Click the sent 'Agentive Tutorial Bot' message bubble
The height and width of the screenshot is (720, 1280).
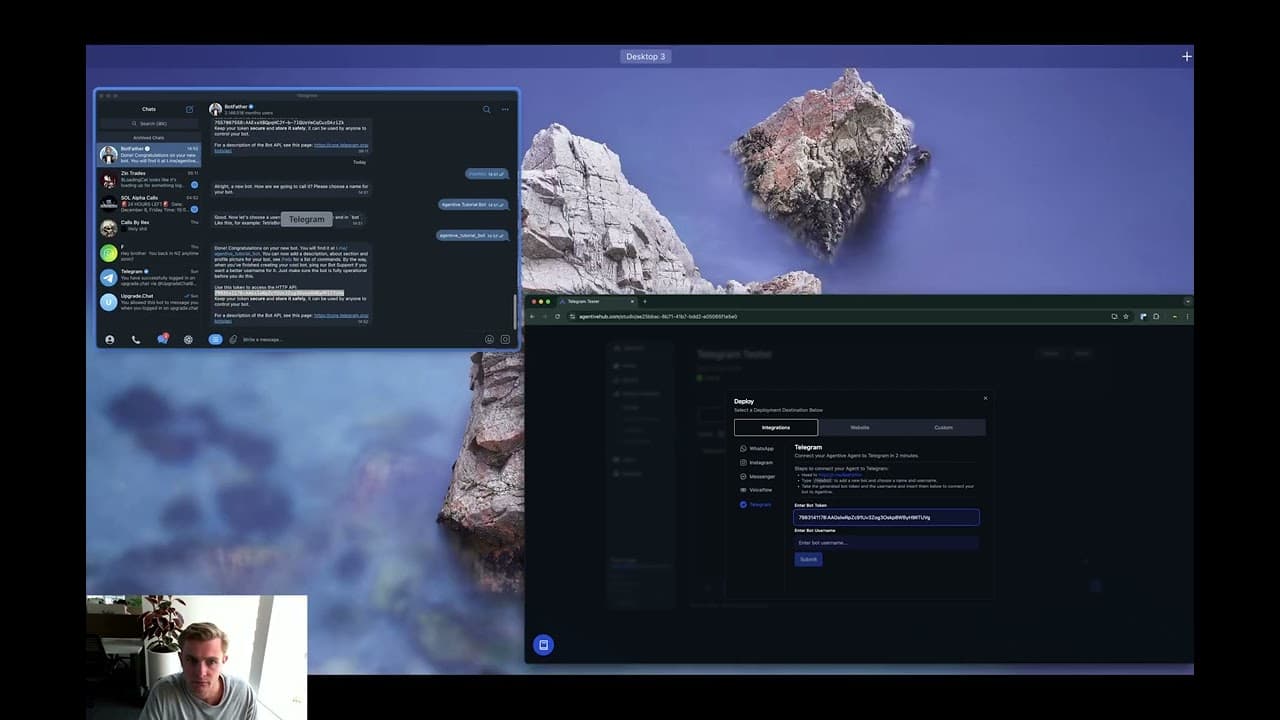tap(474, 204)
